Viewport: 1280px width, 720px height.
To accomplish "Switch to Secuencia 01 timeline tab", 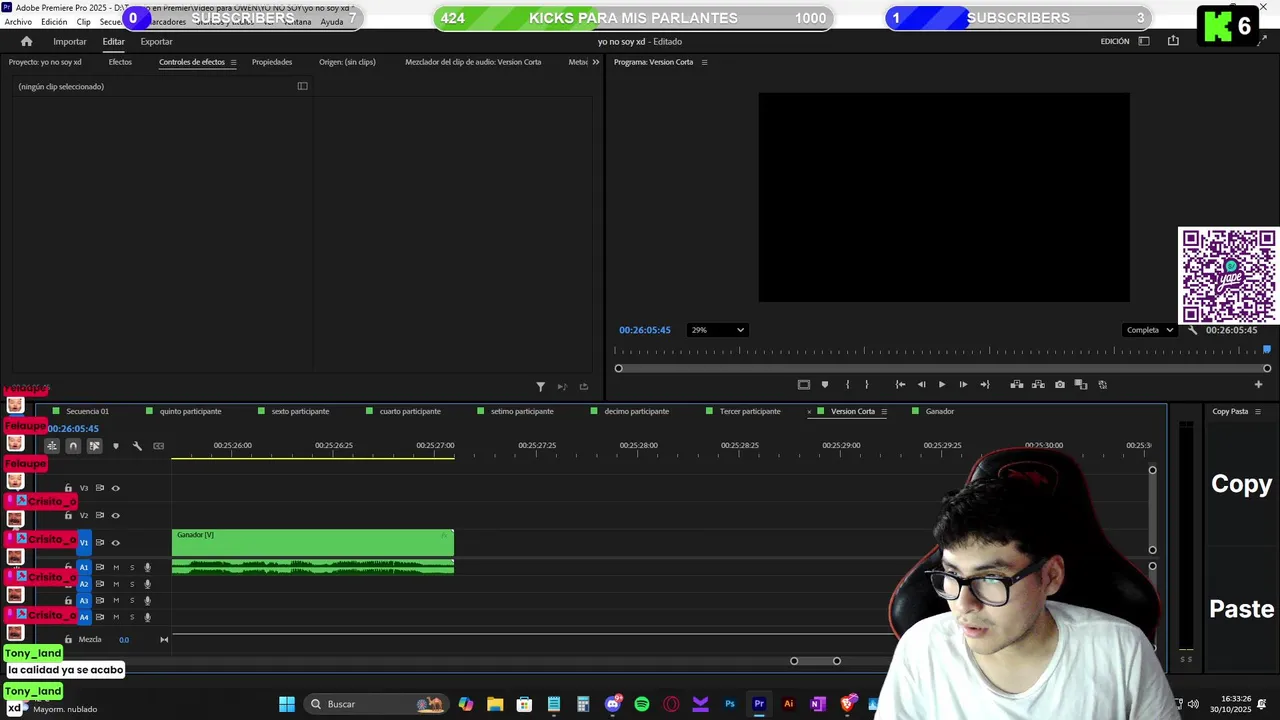I will tap(87, 411).
